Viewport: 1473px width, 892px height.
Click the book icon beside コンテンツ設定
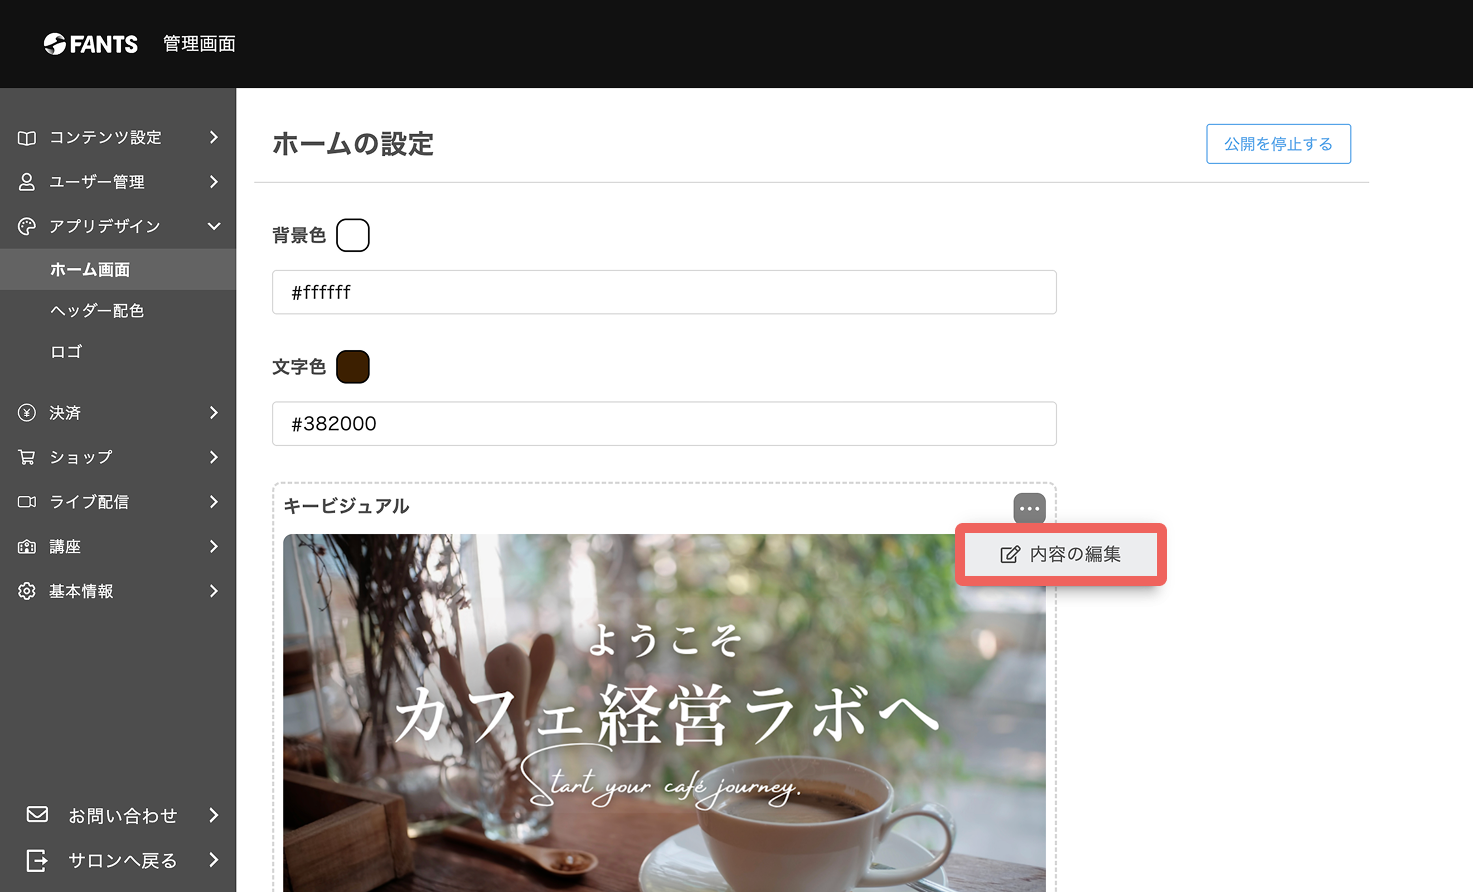point(27,138)
